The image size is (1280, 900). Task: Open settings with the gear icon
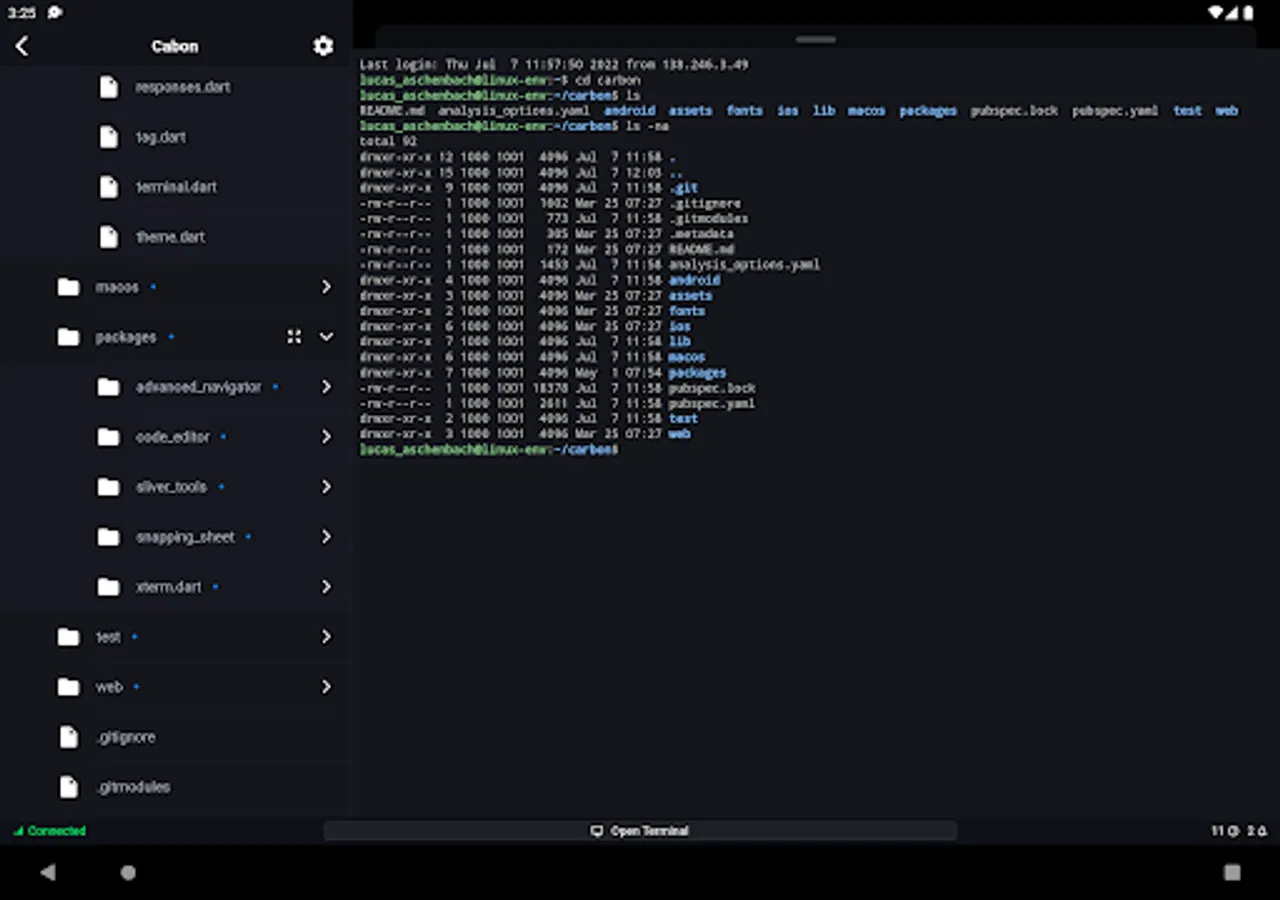pyautogui.click(x=323, y=46)
